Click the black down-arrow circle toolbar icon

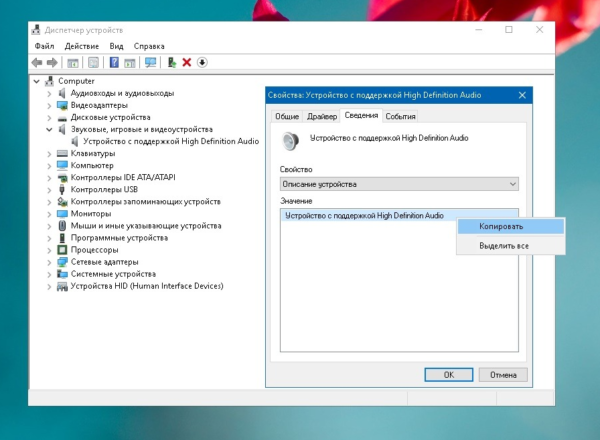[202, 62]
